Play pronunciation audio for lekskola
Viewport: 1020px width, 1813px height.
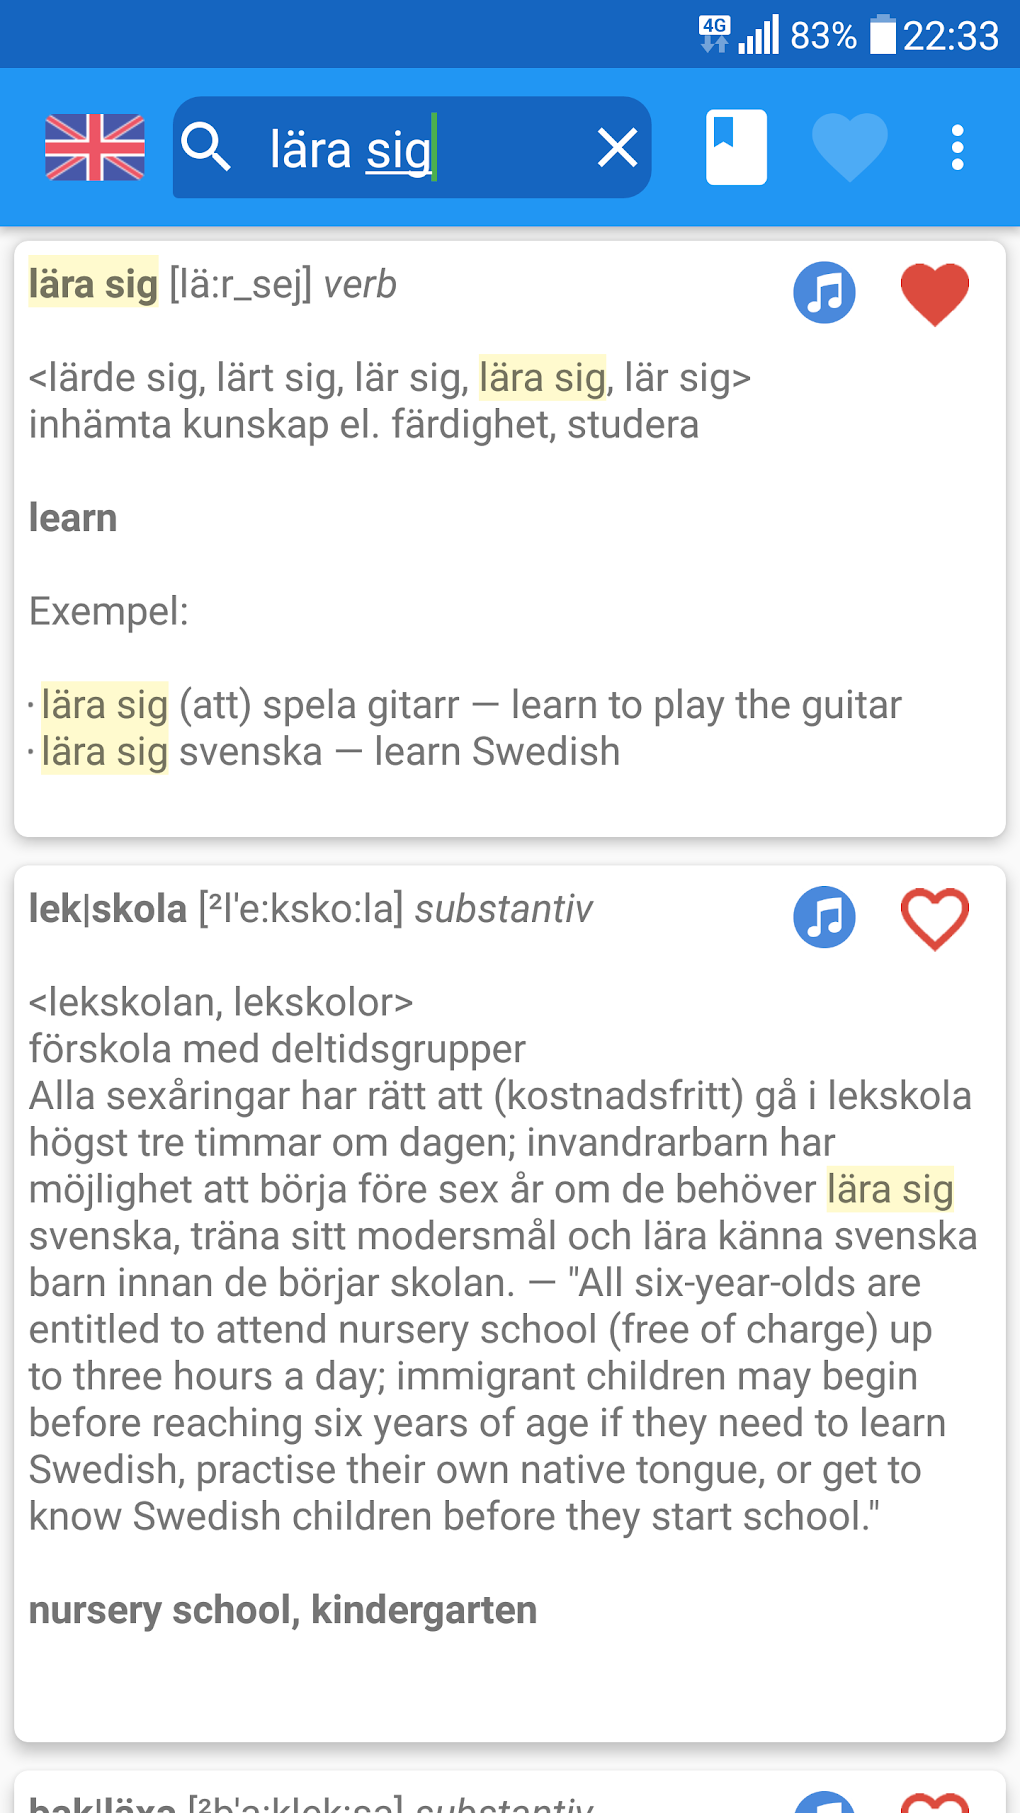click(x=824, y=917)
